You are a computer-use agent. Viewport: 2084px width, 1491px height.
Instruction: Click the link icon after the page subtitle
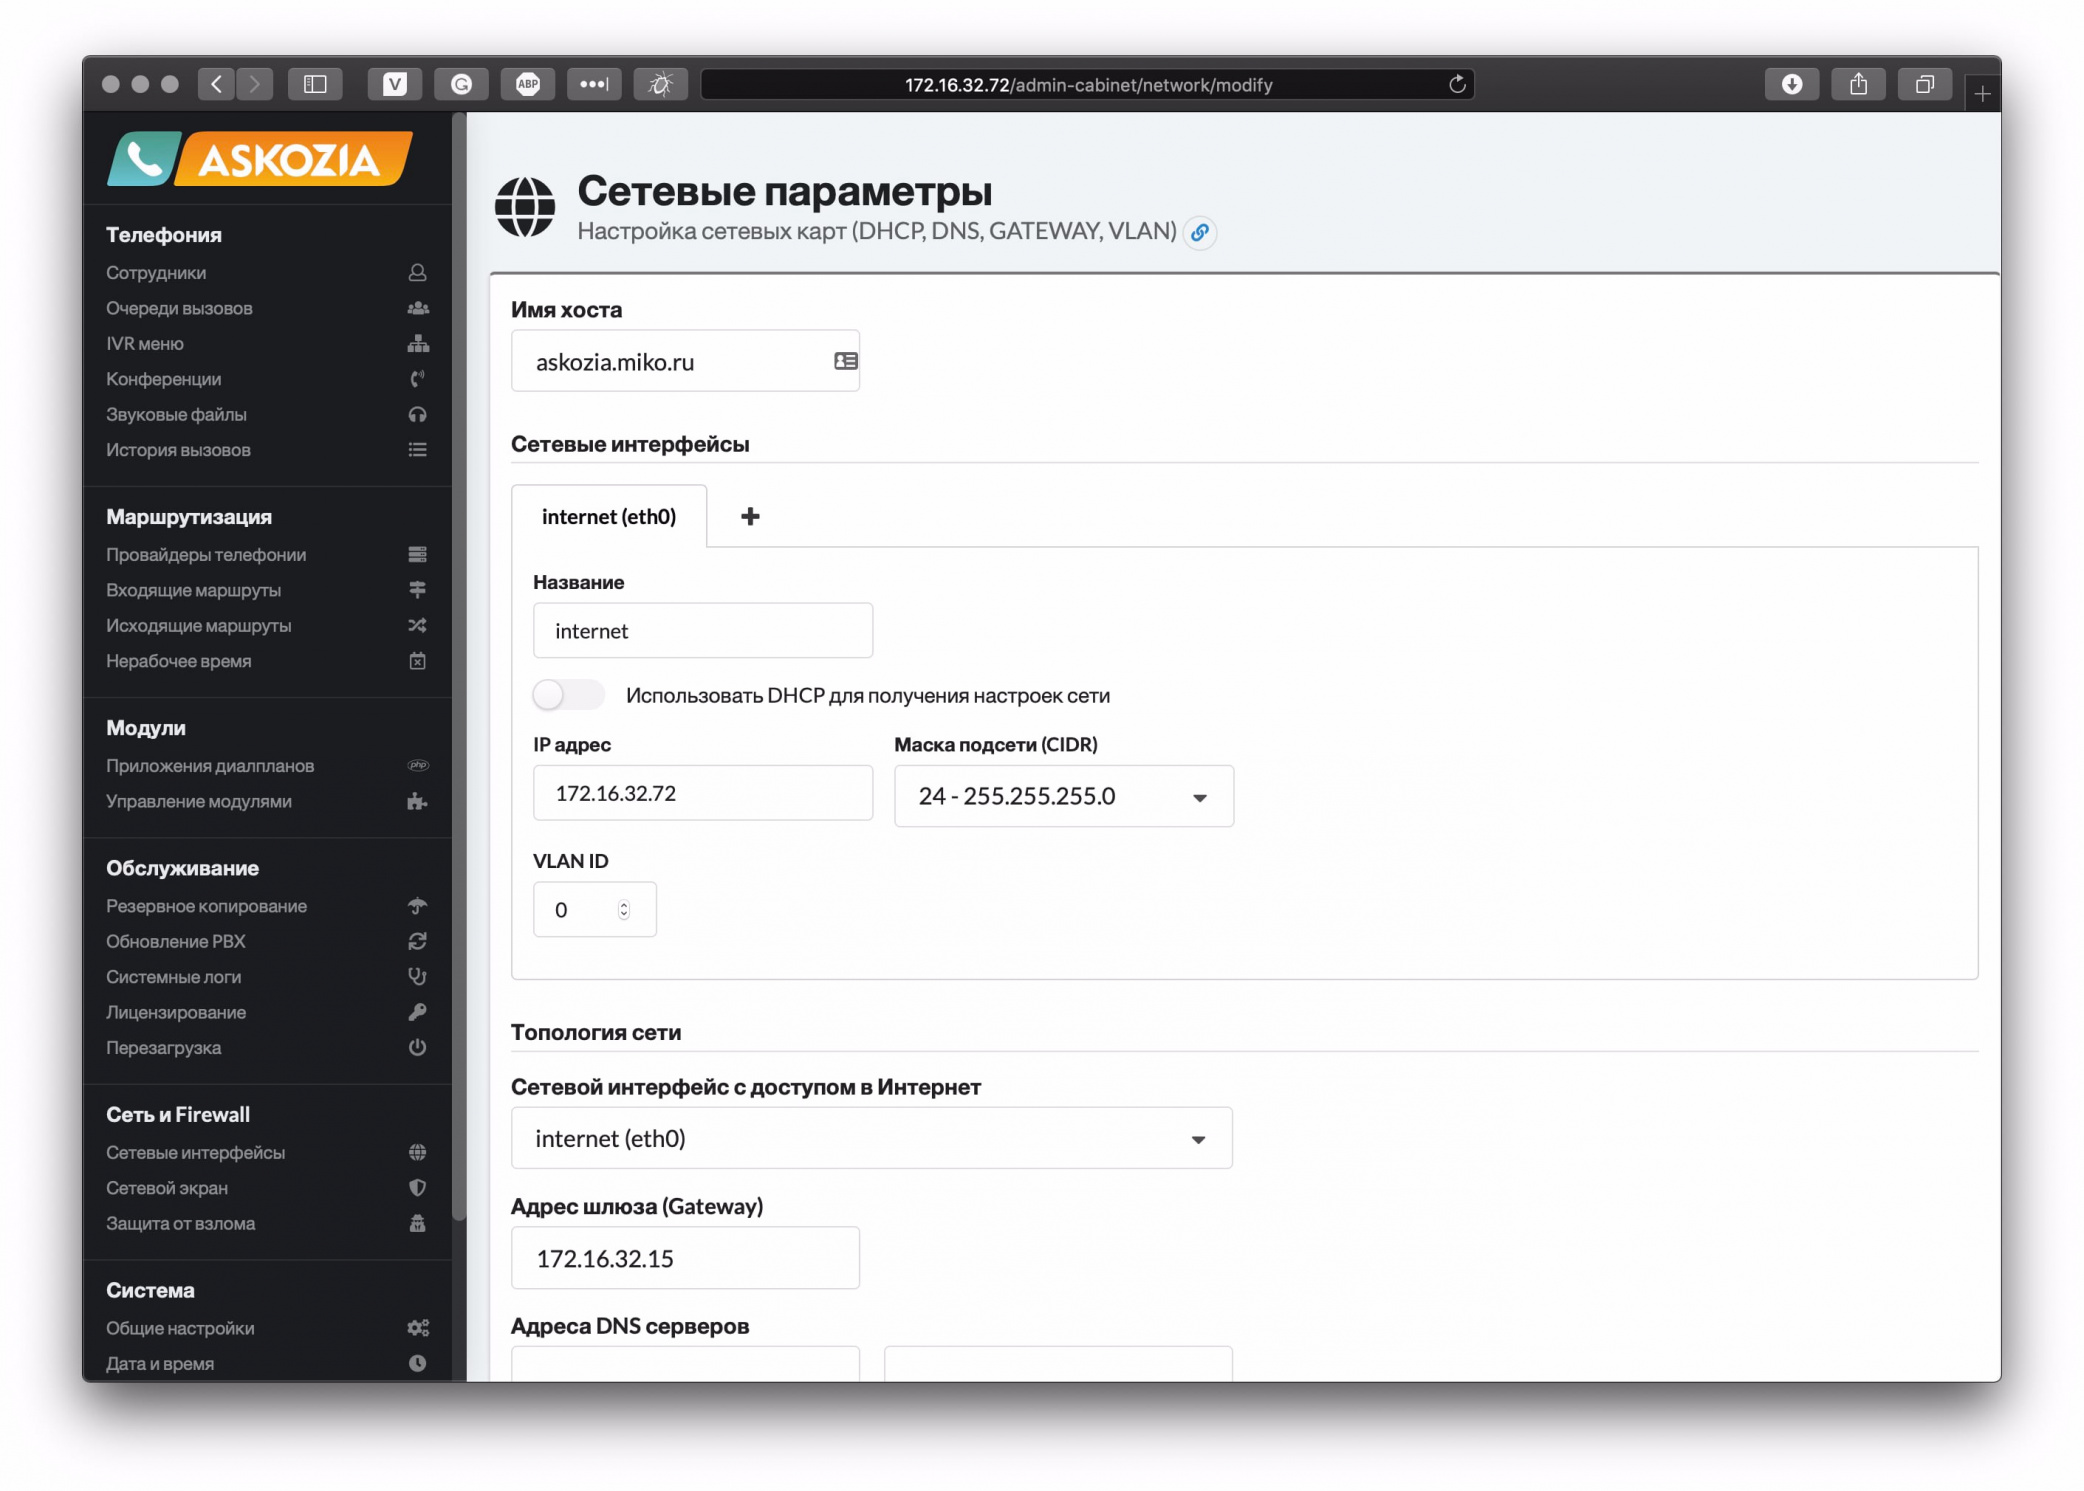[x=1200, y=233]
